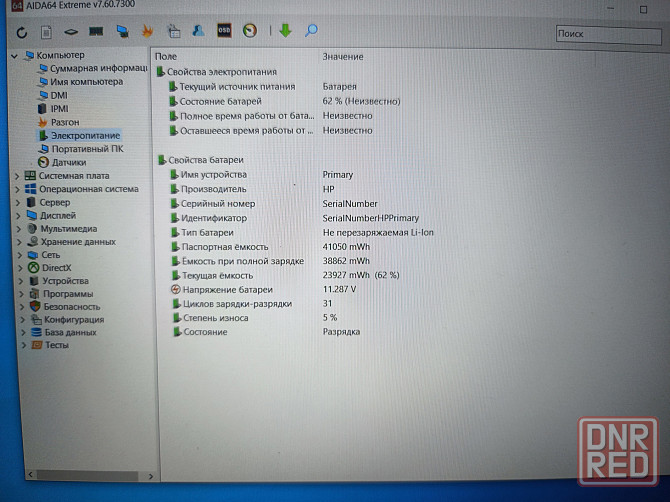This screenshot has height=502, width=670.
Task: Collapse the Компьютер tree node
Action: (x=15, y=56)
